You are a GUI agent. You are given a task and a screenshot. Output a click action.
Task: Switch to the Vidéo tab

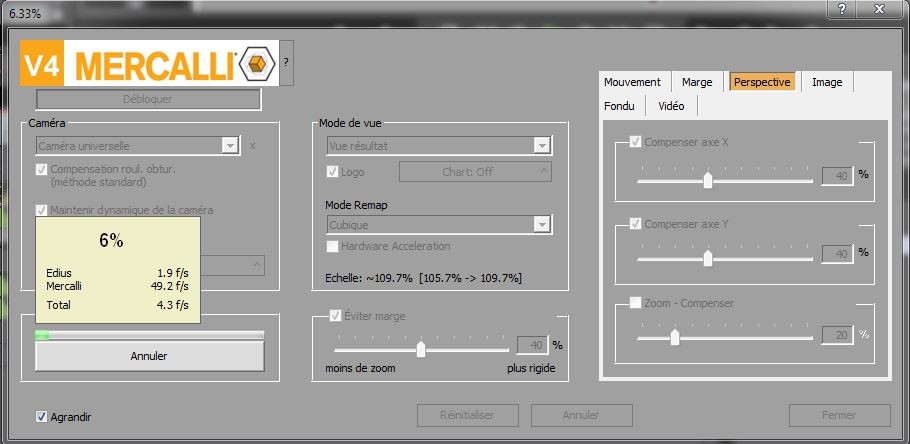click(671, 106)
